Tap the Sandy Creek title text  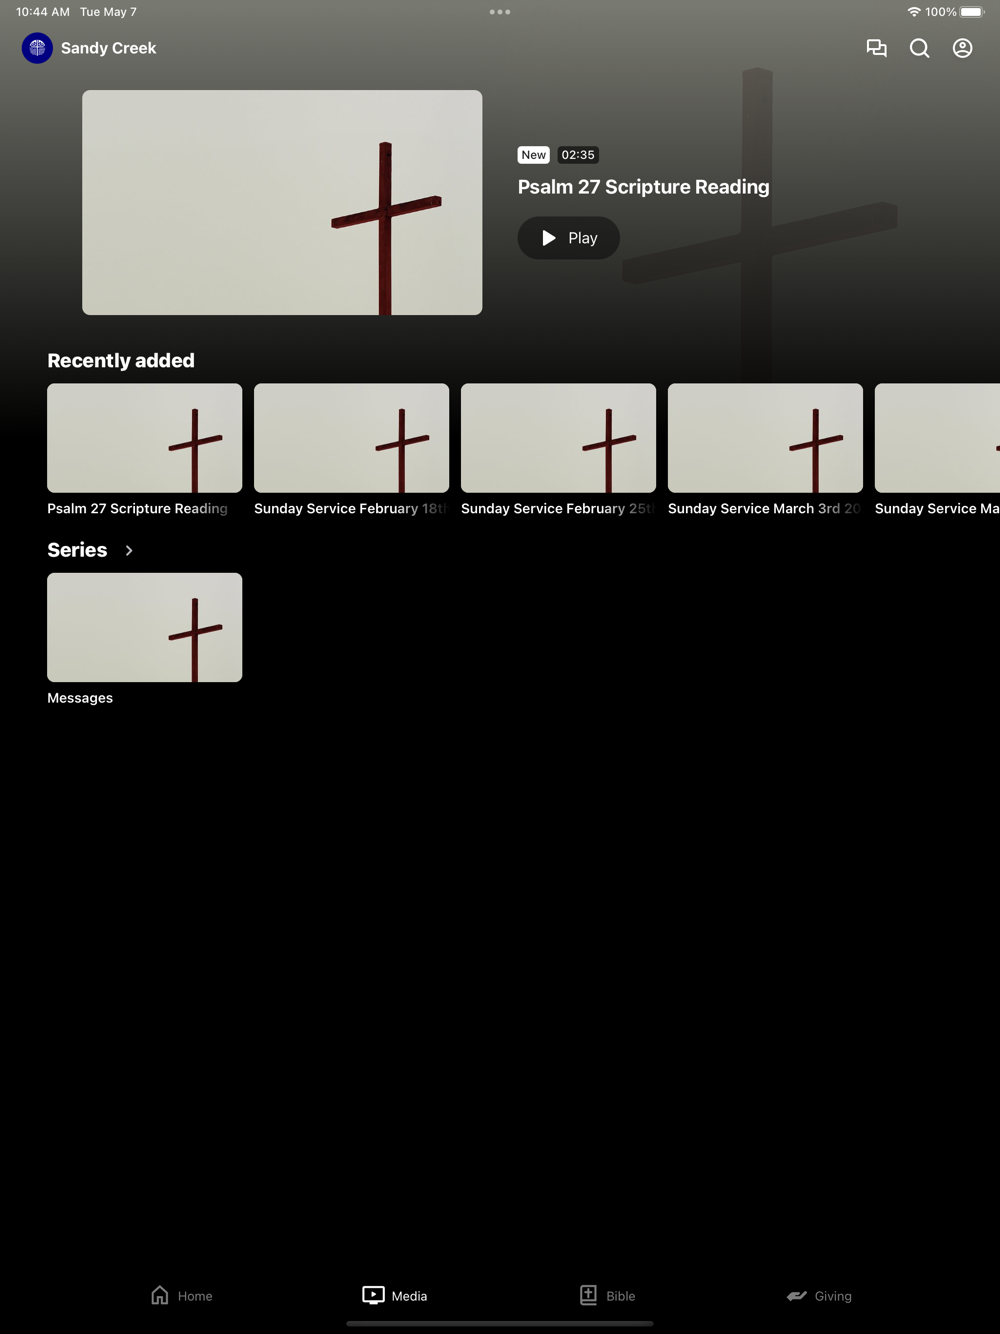pyautogui.click(x=109, y=48)
